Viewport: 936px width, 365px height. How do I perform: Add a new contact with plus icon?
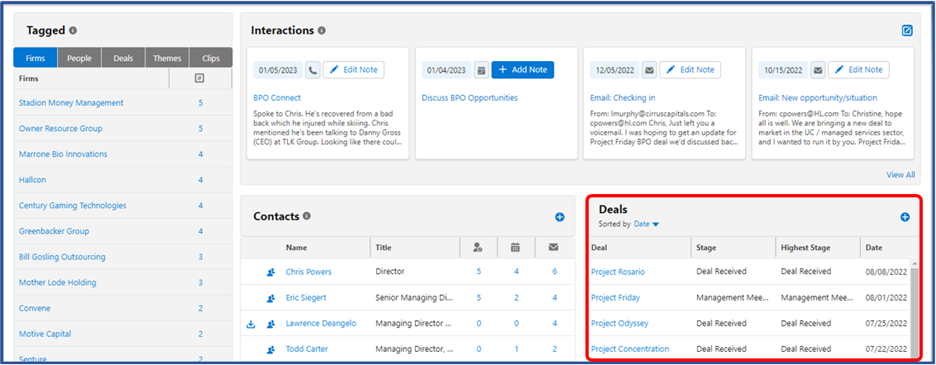pos(559,217)
